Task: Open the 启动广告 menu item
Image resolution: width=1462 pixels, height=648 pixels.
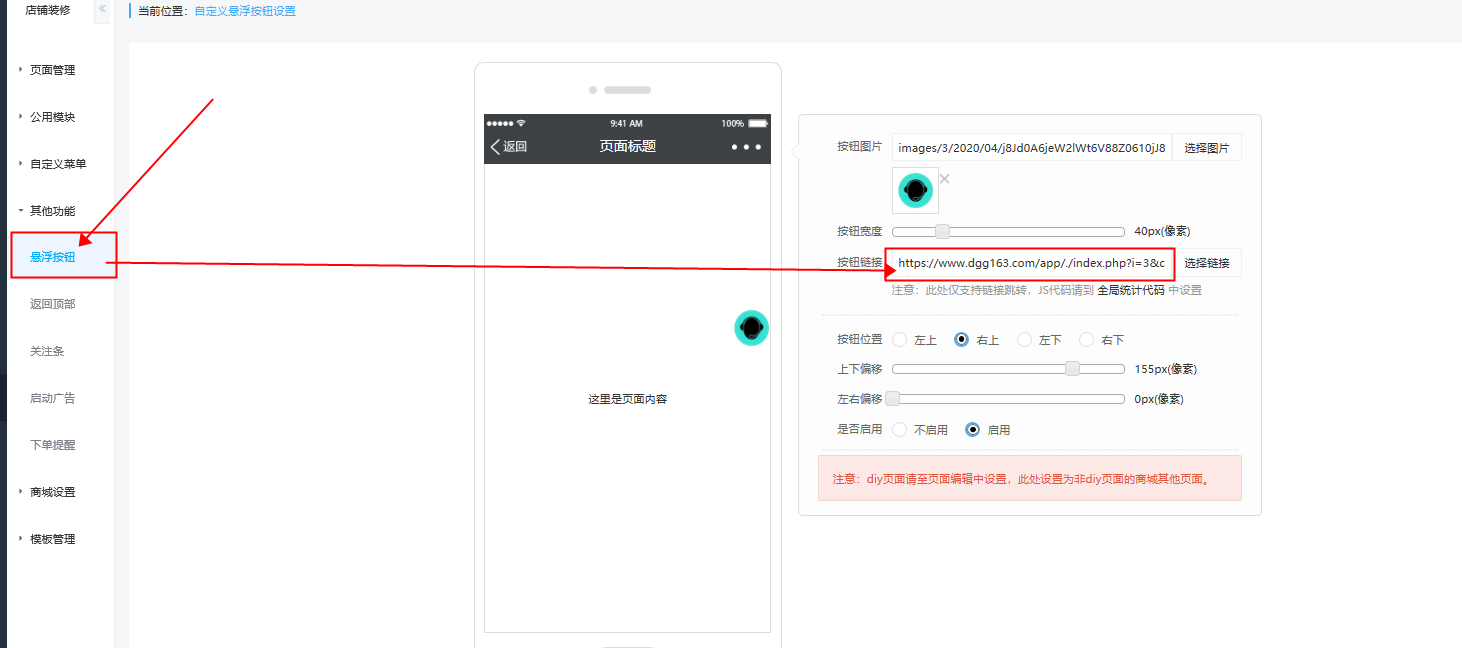Action: [x=52, y=398]
